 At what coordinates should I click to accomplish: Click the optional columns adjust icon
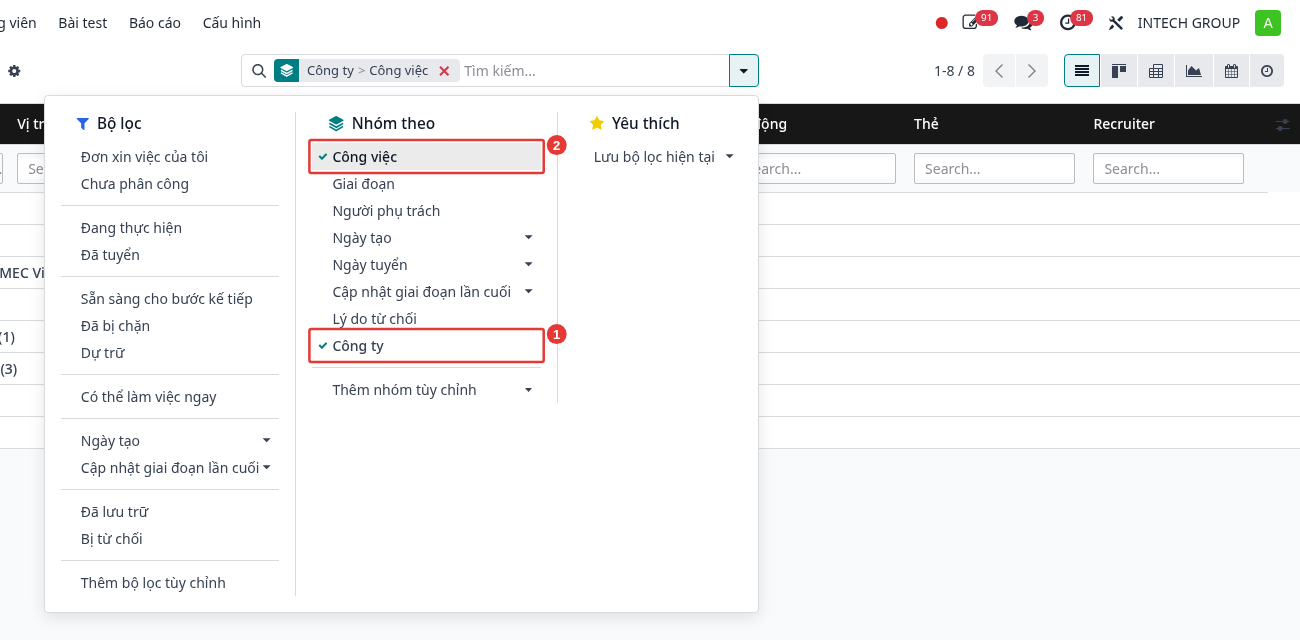(1283, 125)
